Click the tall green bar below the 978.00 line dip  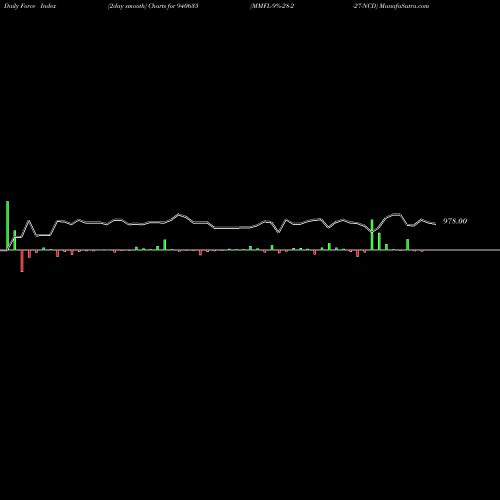pyautogui.click(x=372, y=235)
